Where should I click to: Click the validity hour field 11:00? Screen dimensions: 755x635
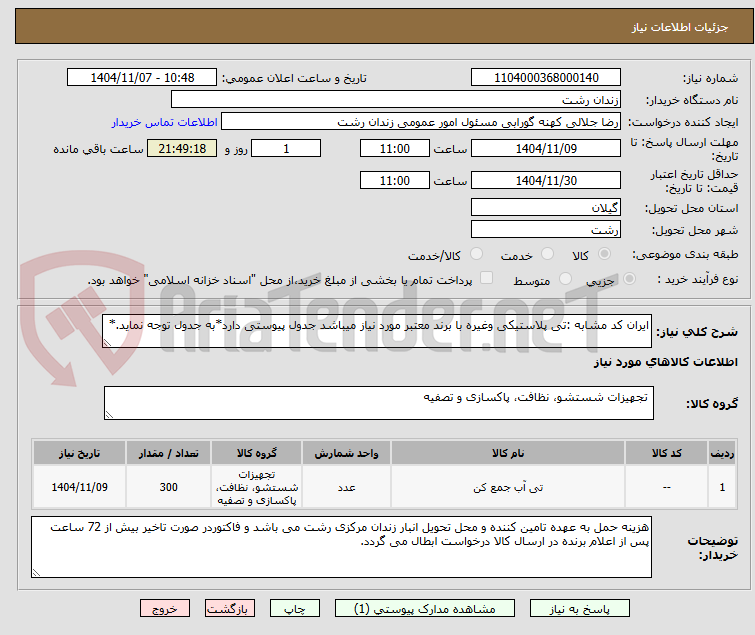coord(395,181)
